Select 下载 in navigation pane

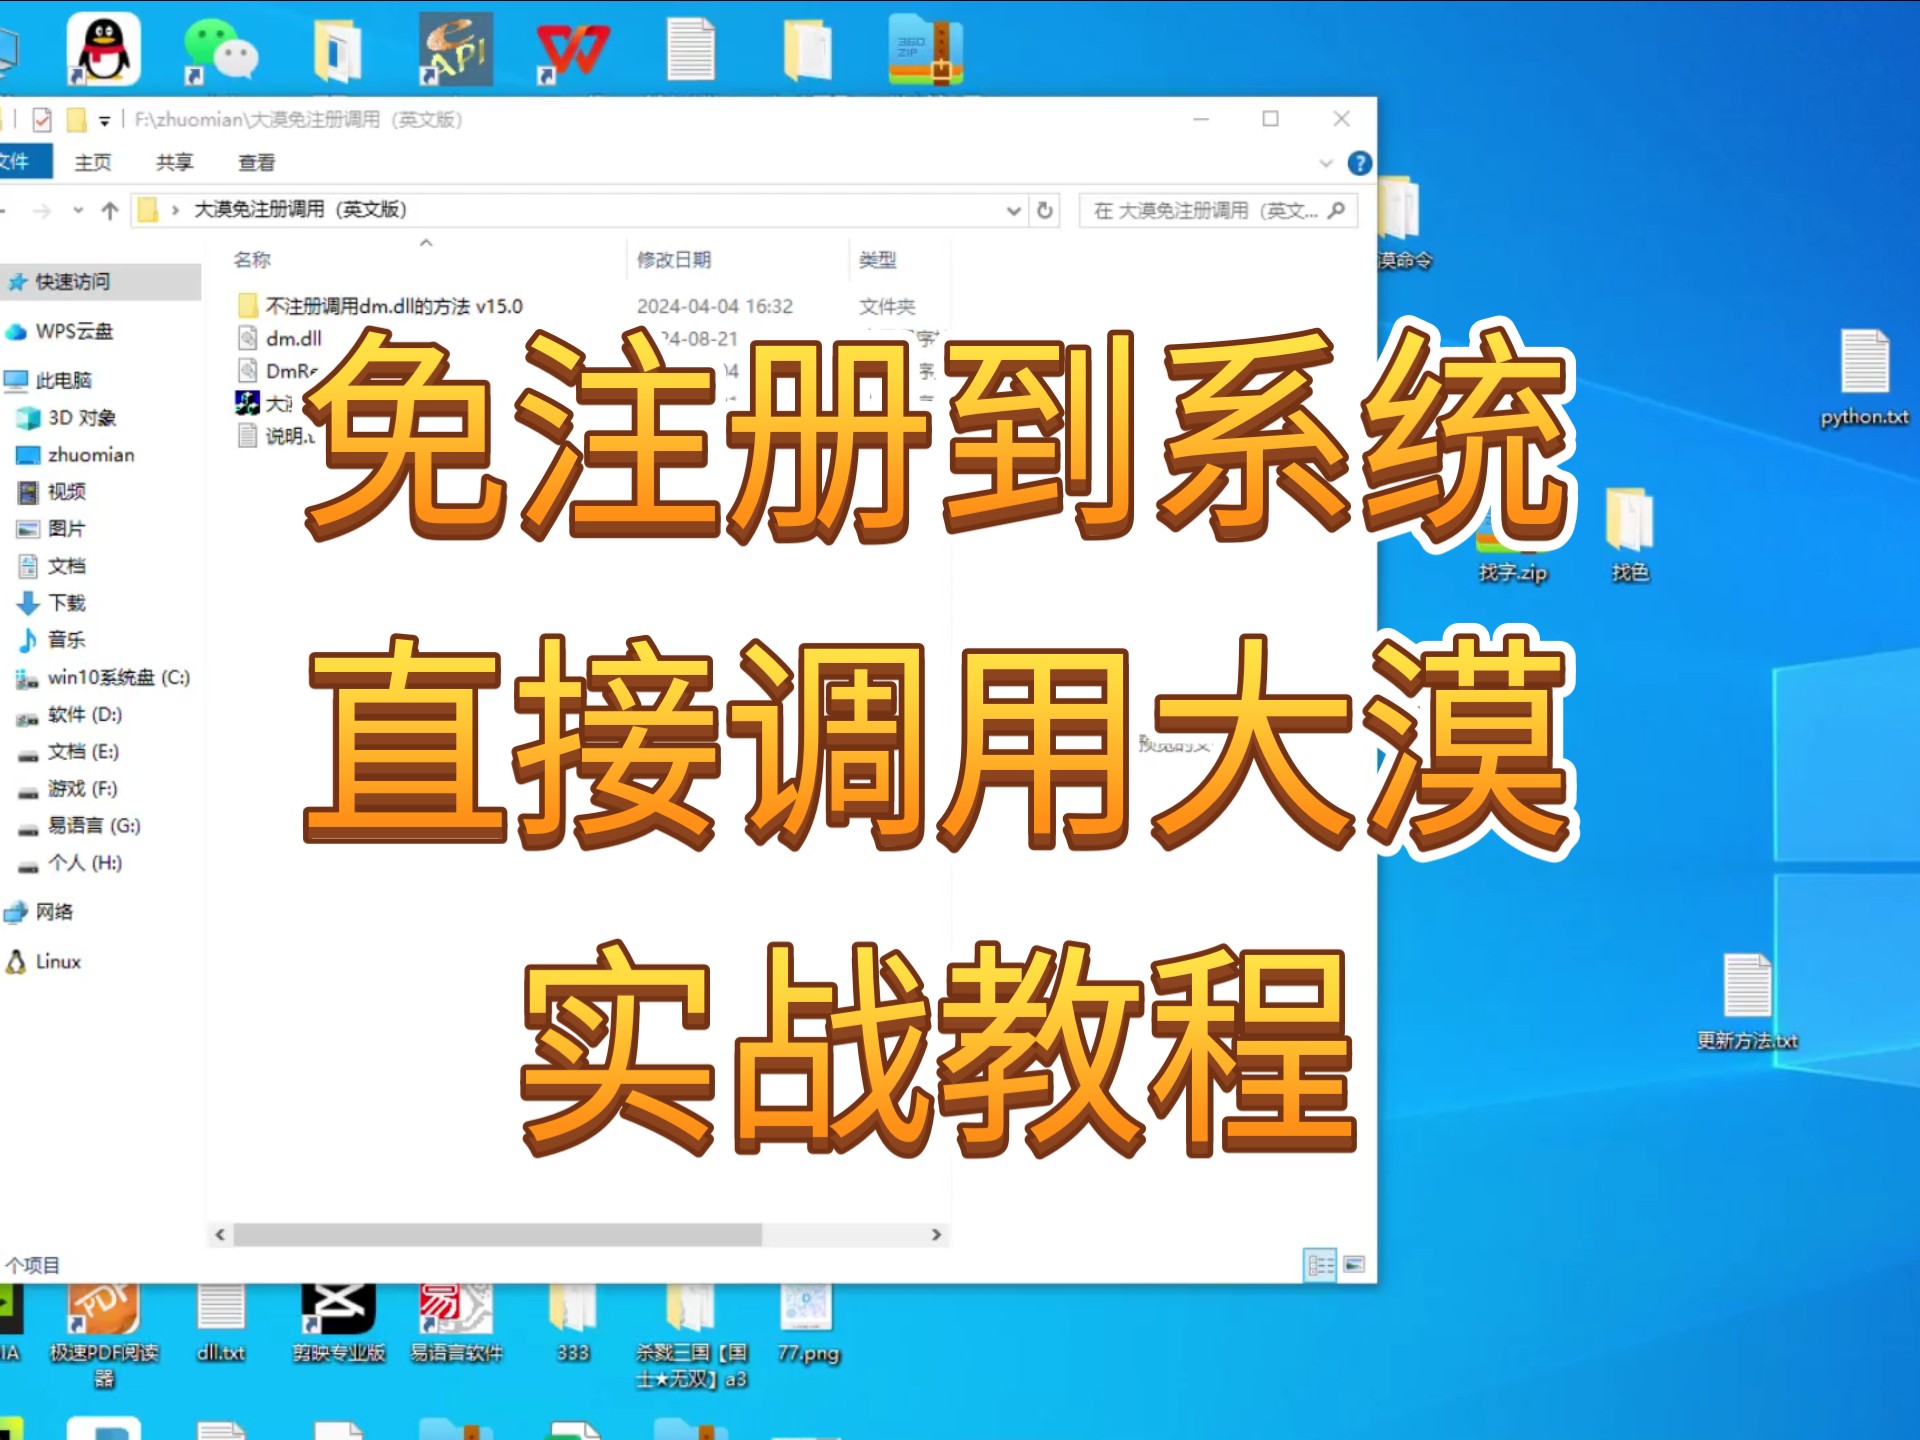coord(66,603)
